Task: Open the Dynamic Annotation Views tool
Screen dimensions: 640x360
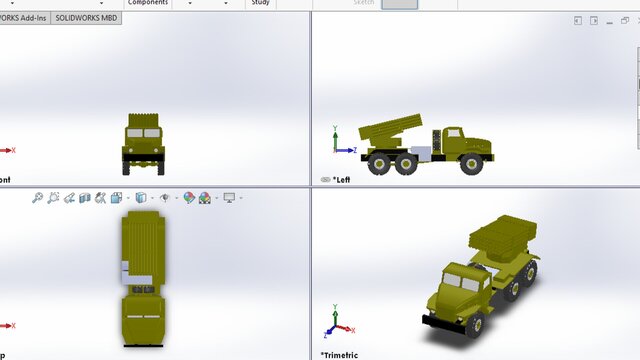Action: tap(100, 198)
